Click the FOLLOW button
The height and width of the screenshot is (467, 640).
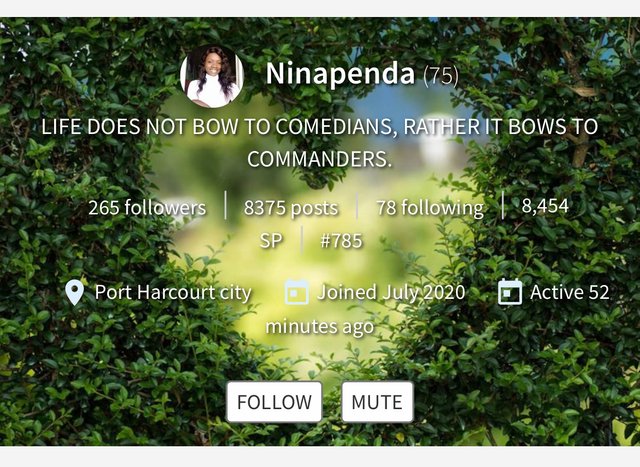(274, 402)
